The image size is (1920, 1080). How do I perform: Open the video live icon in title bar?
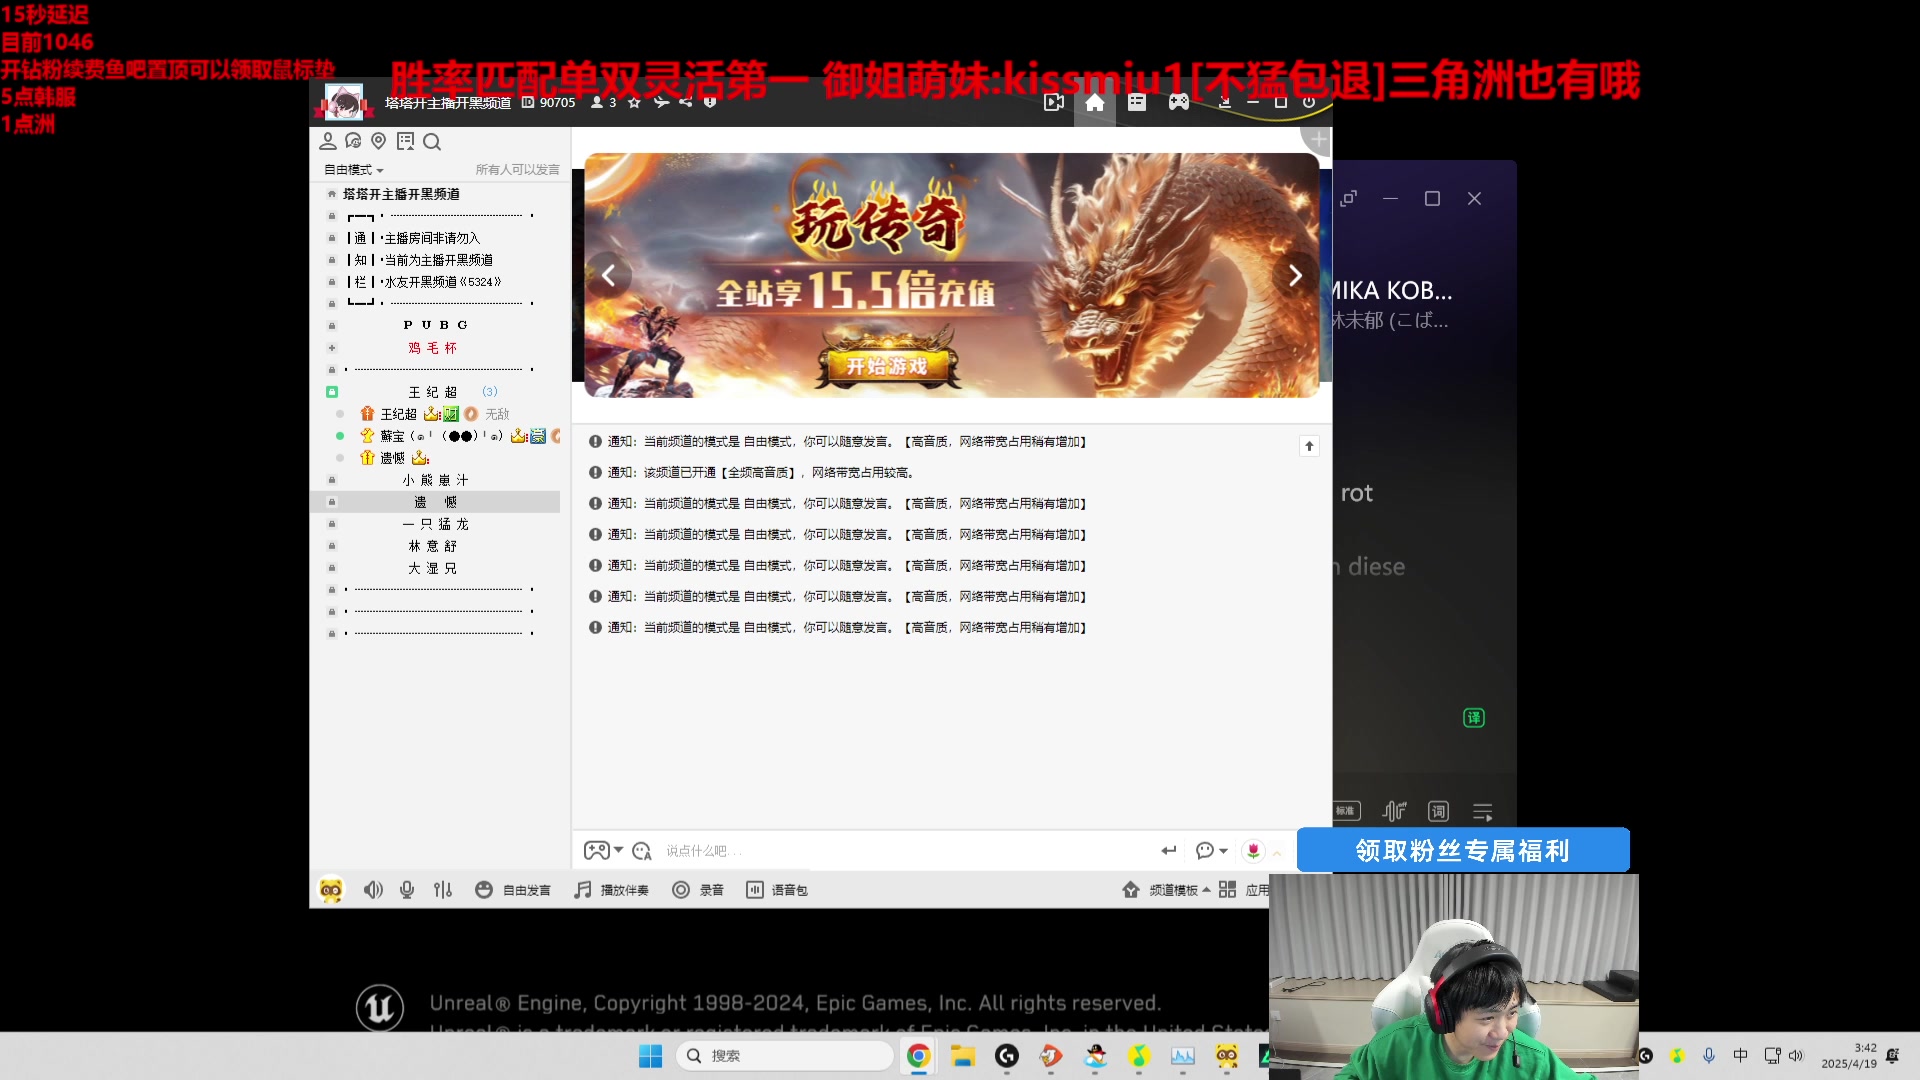tap(1053, 102)
